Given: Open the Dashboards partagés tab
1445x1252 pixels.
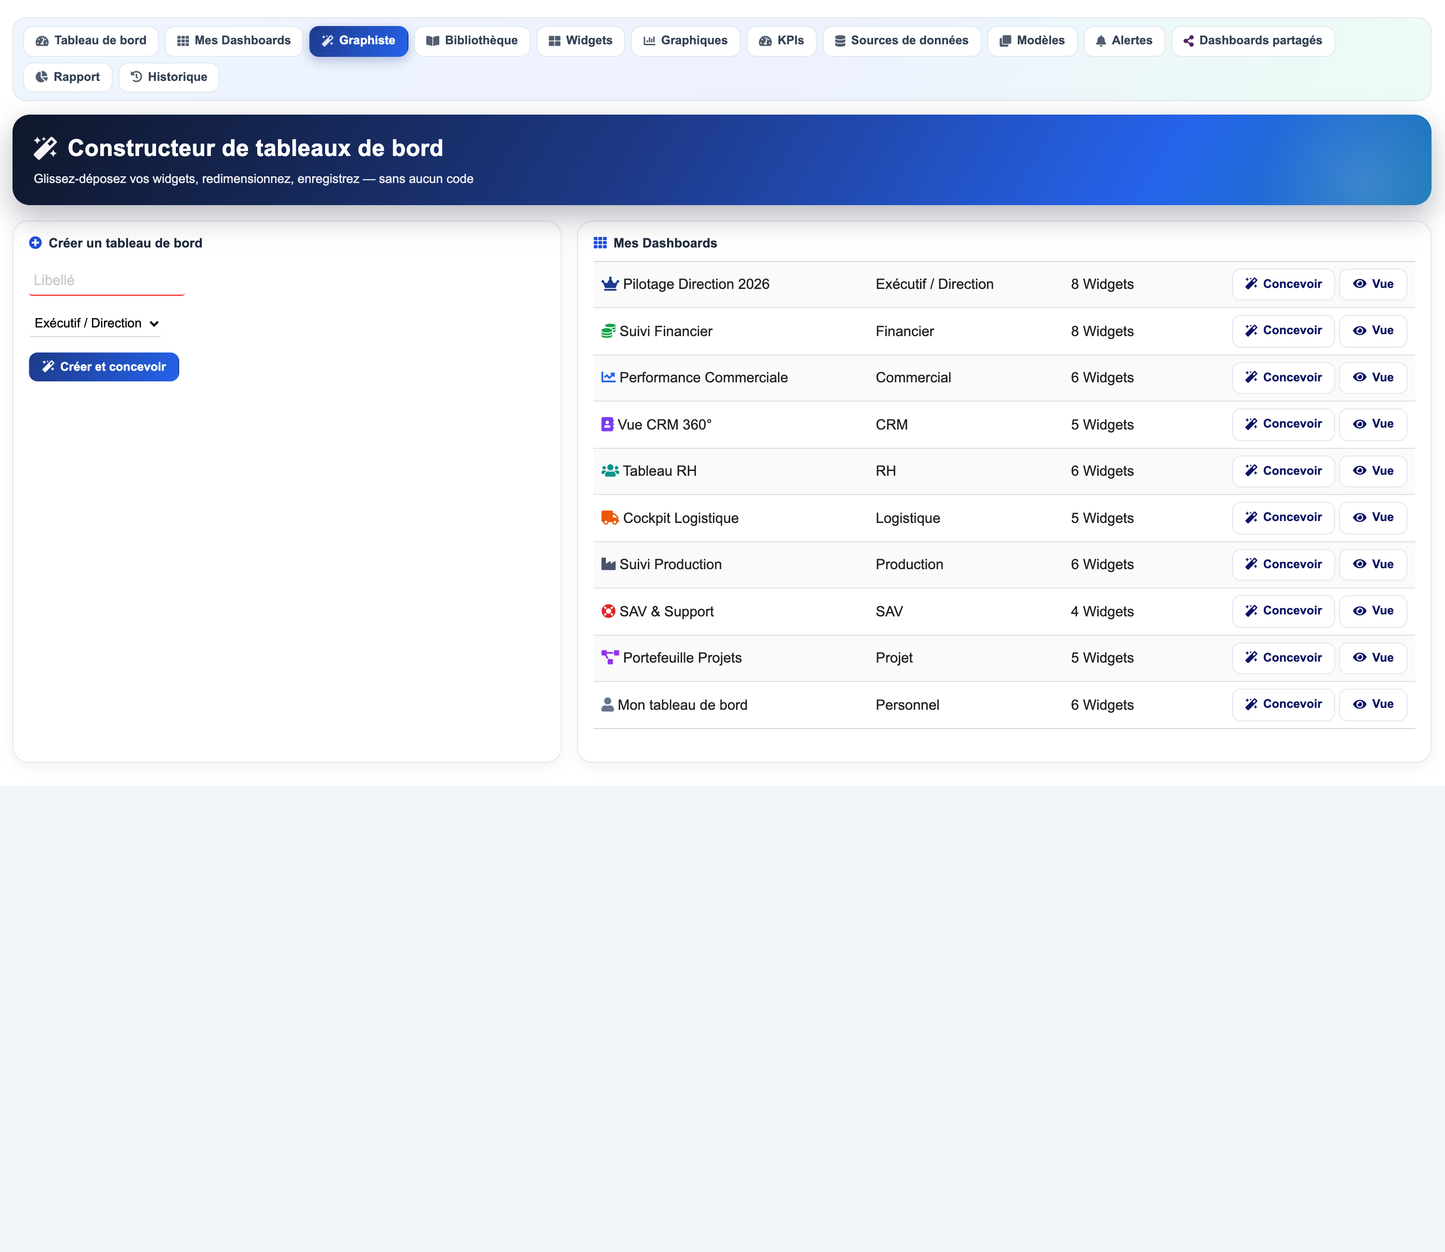Looking at the screenshot, I should [1253, 41].
